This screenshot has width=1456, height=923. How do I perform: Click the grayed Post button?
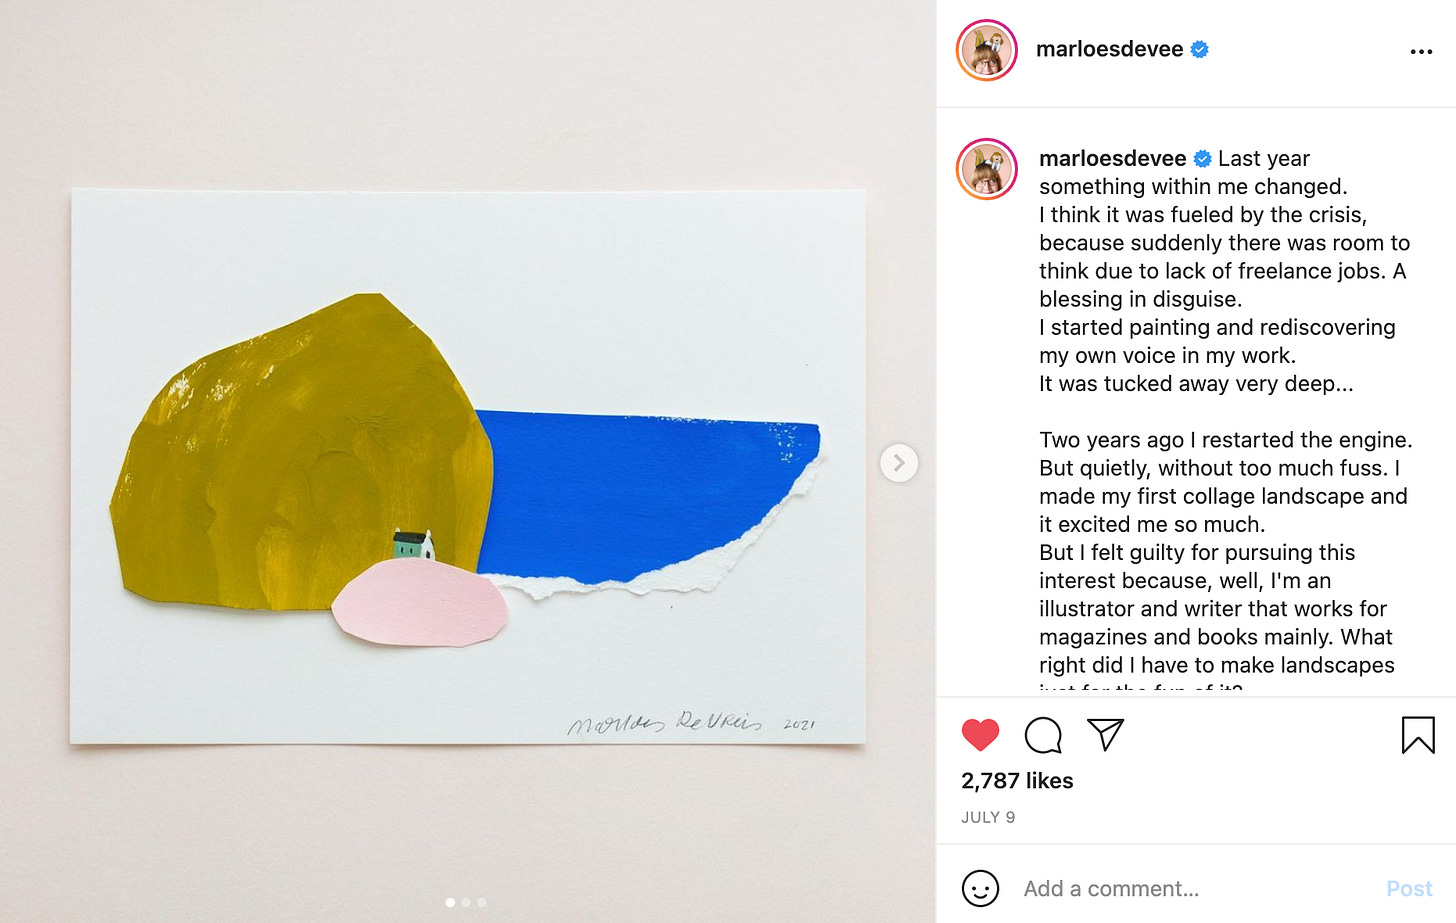click(x=1409, y=888)
